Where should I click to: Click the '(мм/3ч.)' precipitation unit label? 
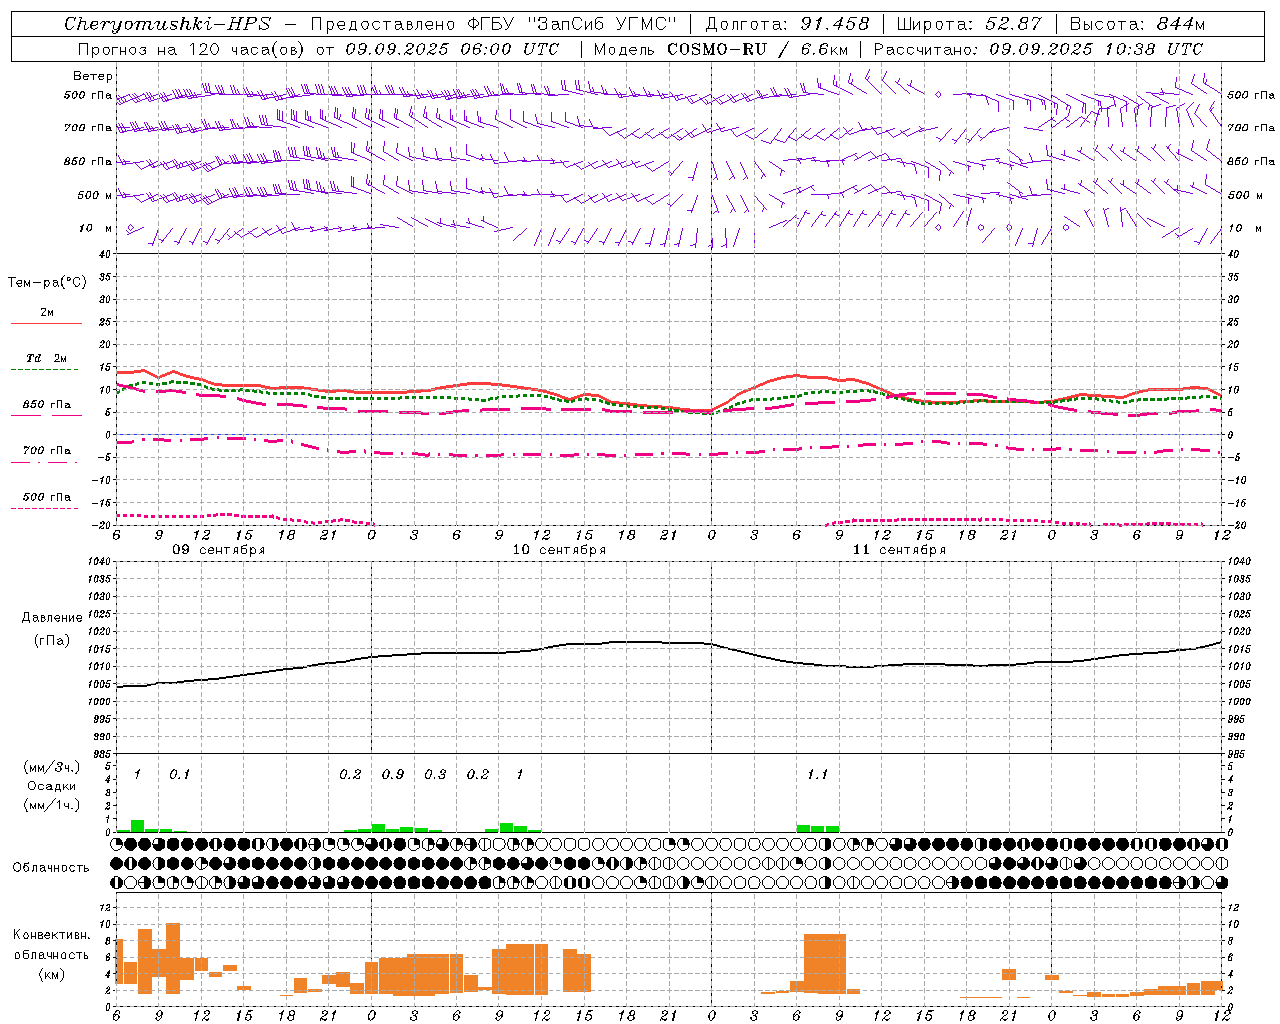tap(52, 767)
